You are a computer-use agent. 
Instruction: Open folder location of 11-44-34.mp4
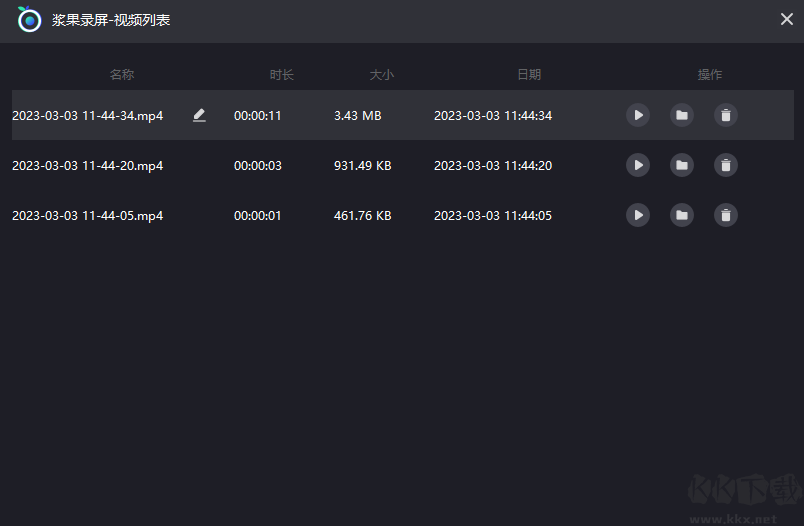point(682,115)
